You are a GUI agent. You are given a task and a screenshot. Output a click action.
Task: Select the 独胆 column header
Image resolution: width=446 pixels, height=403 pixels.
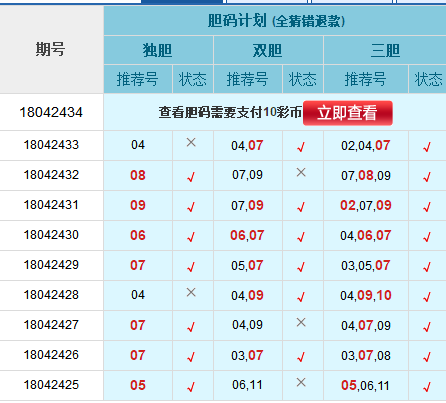pos(158,50)
